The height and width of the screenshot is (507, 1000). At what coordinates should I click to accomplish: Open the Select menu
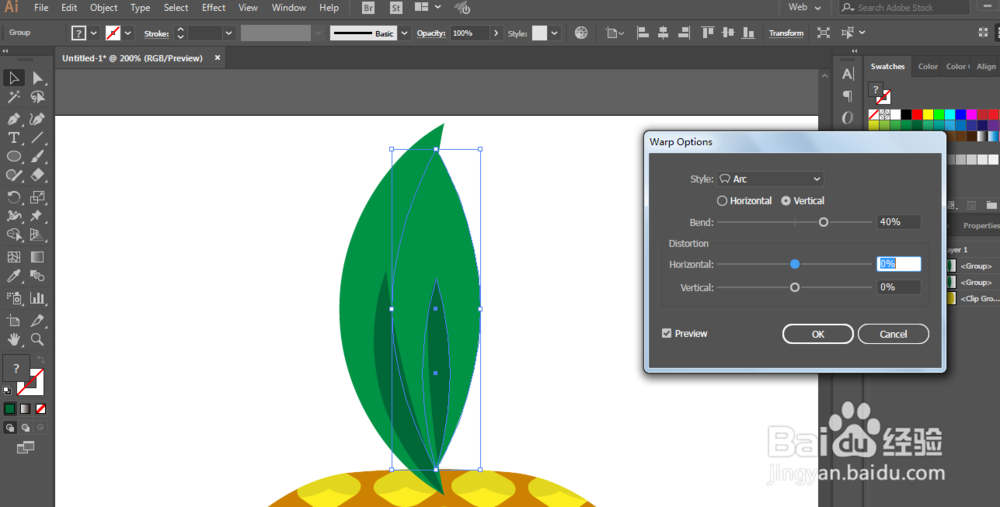point(175,8)
